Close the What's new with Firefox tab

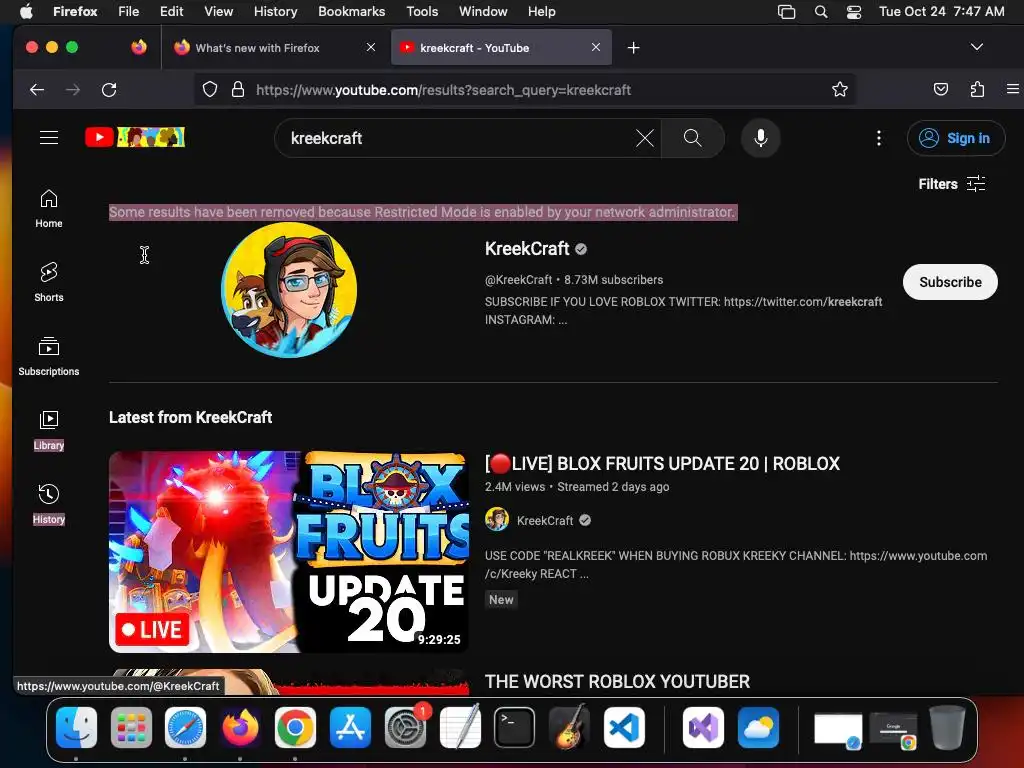click(x=371, y=47)
